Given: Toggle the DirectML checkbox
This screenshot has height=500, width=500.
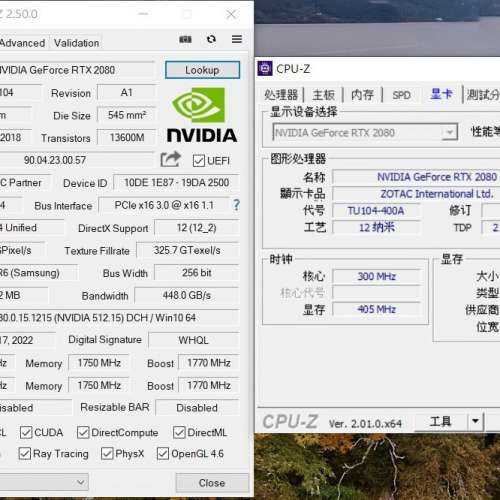Looking at the screenshot, I should click(x=179, y=432).
